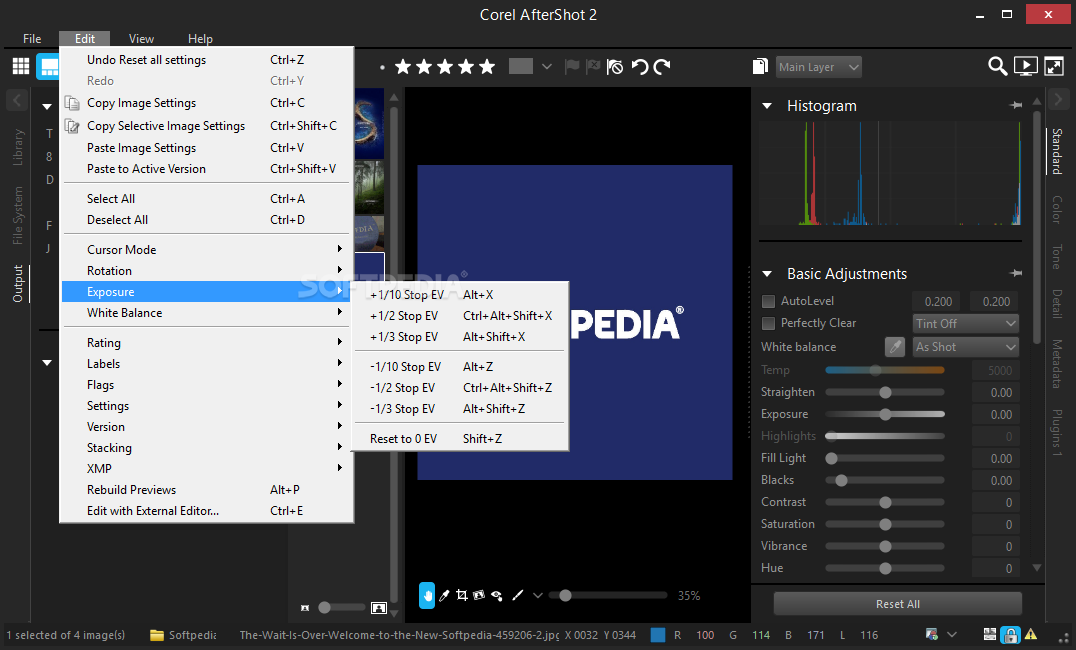Open White Balance submenu
Viewport: 1076px width, 650px height.
[x=206, y=313]
